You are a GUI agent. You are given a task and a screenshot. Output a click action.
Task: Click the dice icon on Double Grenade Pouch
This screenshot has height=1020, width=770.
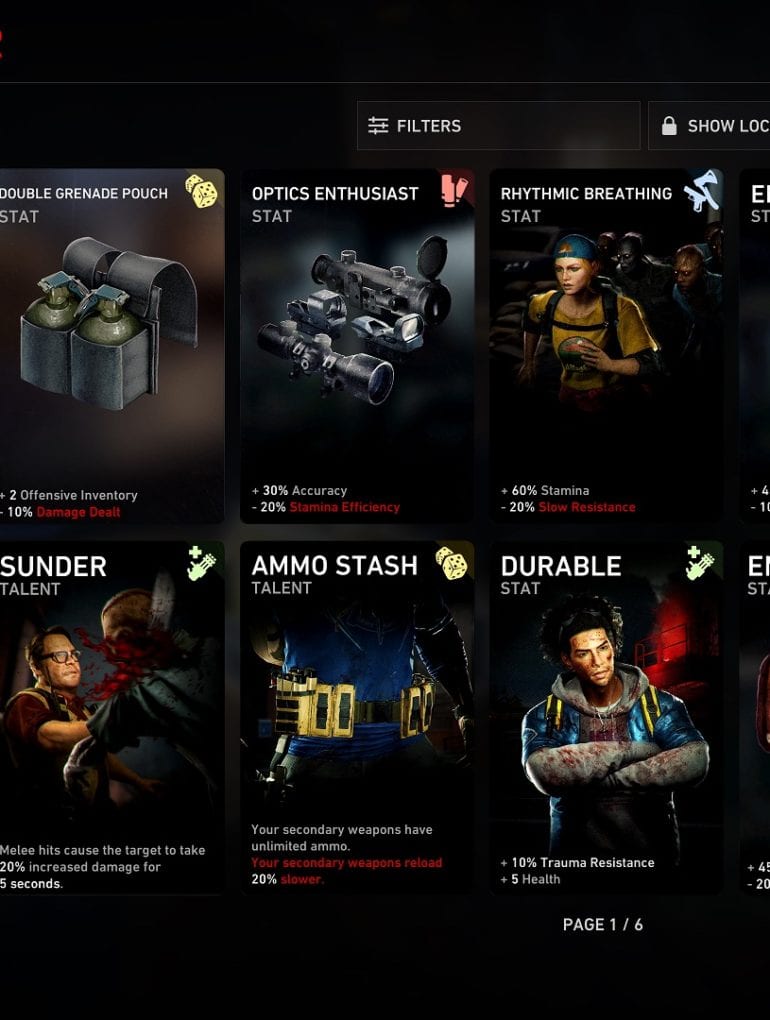[202, 191]
